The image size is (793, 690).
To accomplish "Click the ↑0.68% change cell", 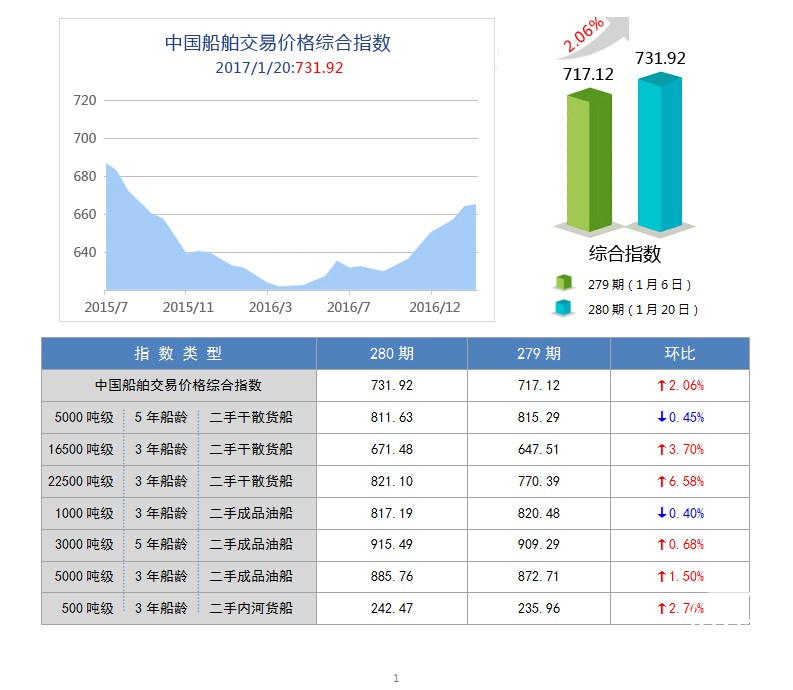I will [680, 544].
